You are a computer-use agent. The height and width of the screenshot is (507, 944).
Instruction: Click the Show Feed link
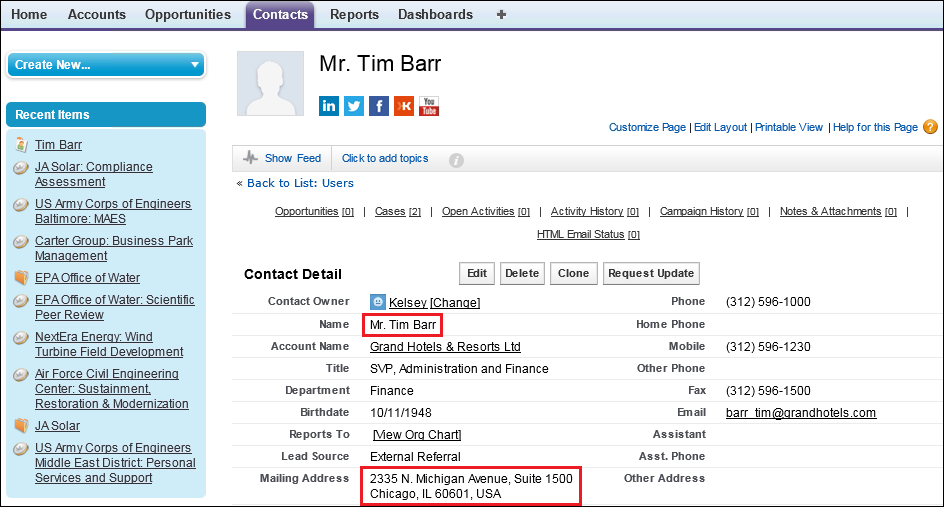293,158
